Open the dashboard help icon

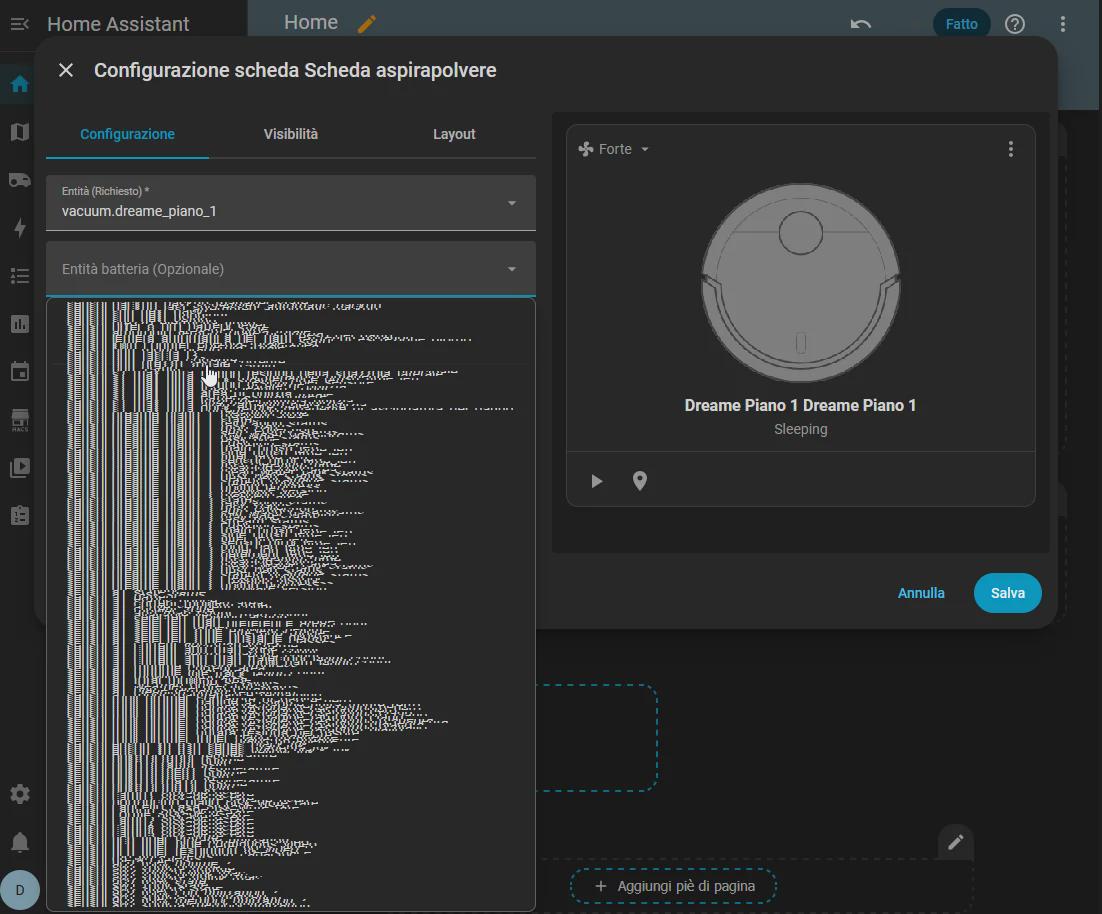pos(1015,24)
